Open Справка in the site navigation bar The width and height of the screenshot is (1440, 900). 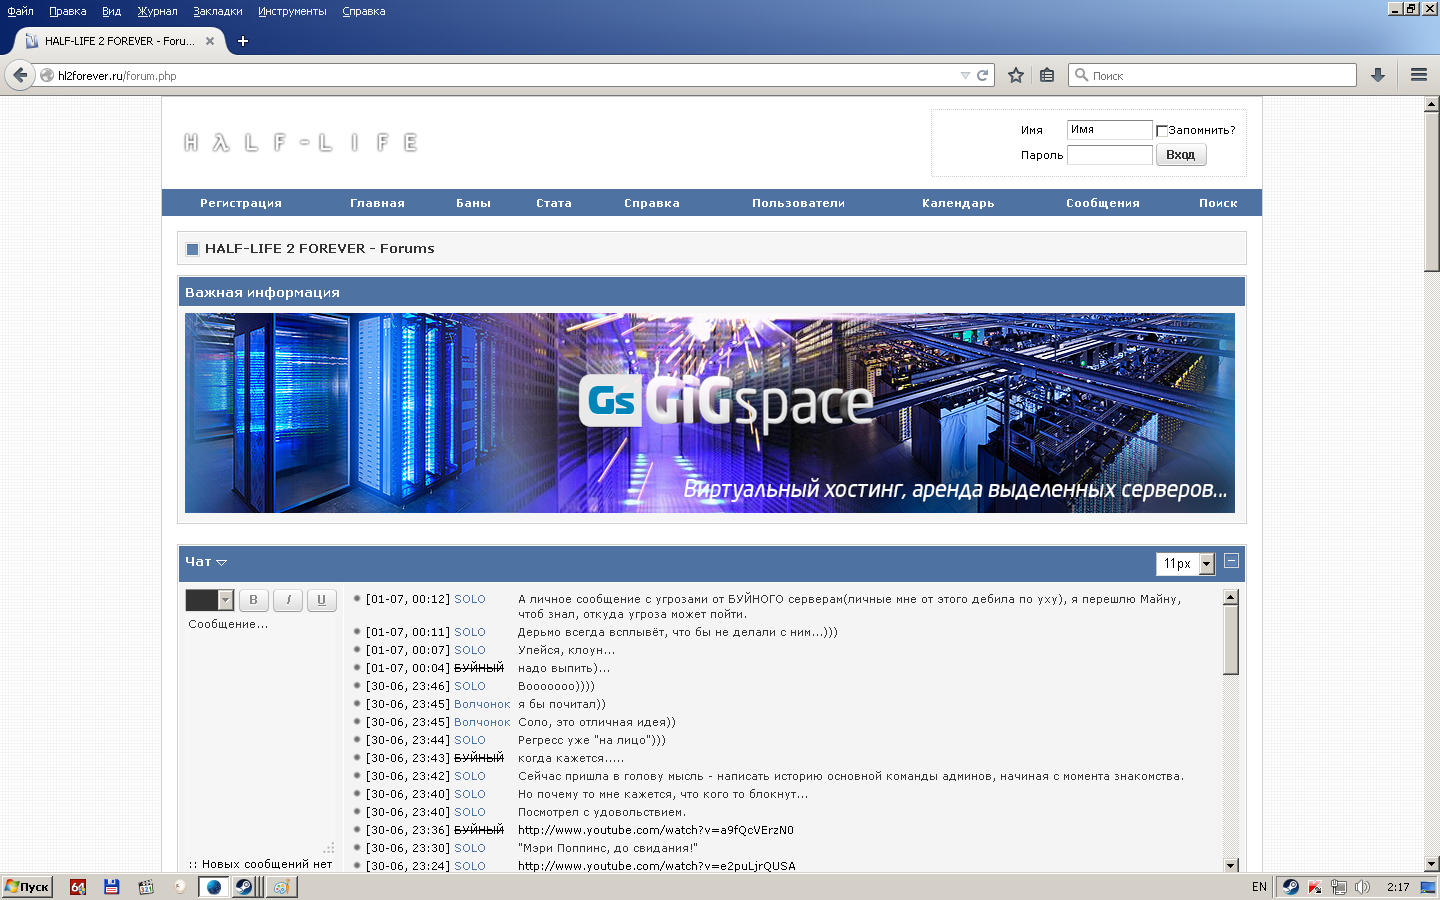(x=652, y=203)
